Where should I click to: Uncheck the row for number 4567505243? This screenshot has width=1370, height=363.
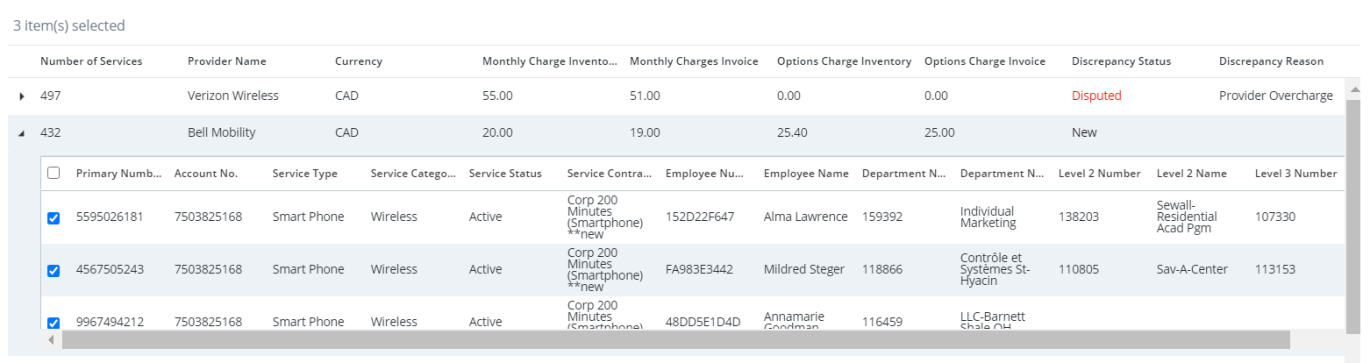54,270
